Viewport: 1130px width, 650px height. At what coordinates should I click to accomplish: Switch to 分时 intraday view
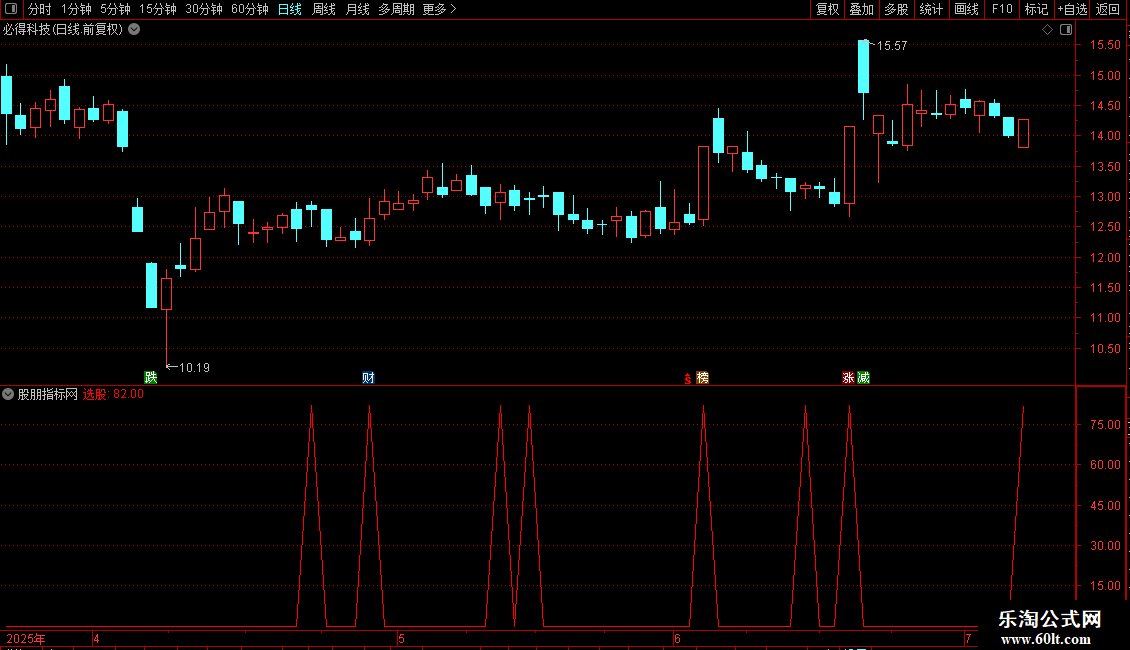pyautogui.click(x=40, y=9)
